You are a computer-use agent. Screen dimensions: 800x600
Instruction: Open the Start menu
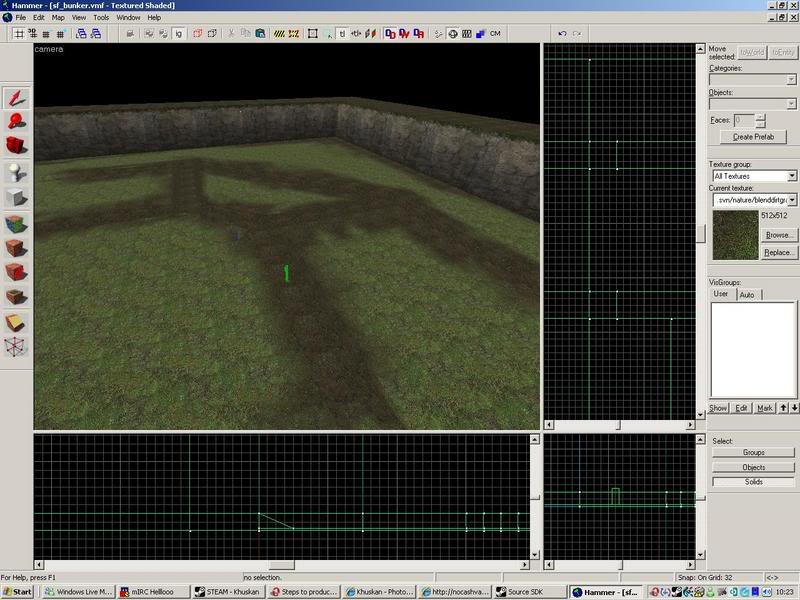tap(17, 592)
